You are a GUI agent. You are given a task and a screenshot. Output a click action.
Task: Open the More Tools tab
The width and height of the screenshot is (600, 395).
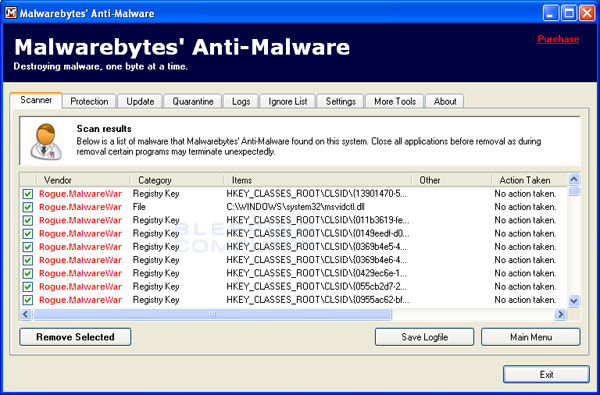pos(395,101)
